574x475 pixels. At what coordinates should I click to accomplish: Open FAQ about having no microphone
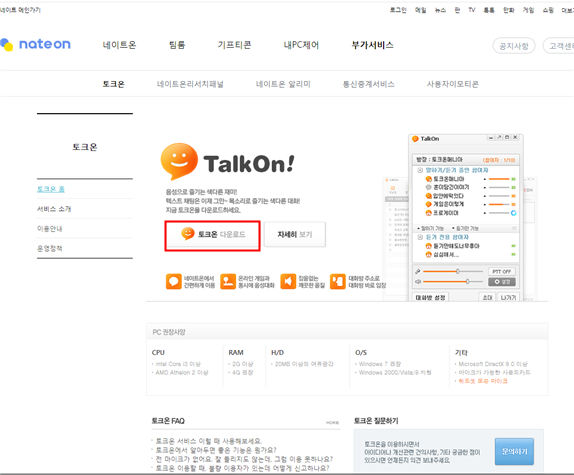click(244, 459)
